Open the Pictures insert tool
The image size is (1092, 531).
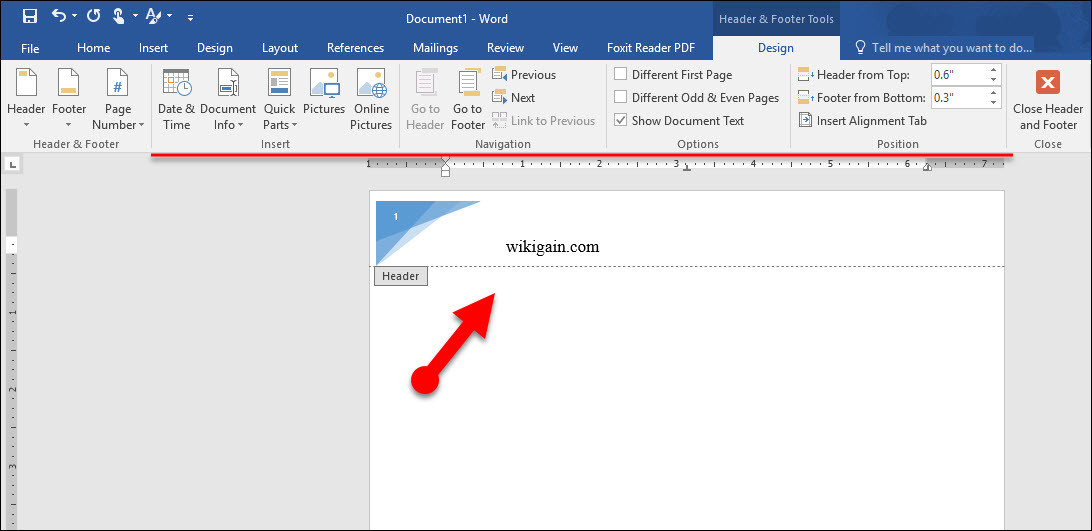click(324, 100)
